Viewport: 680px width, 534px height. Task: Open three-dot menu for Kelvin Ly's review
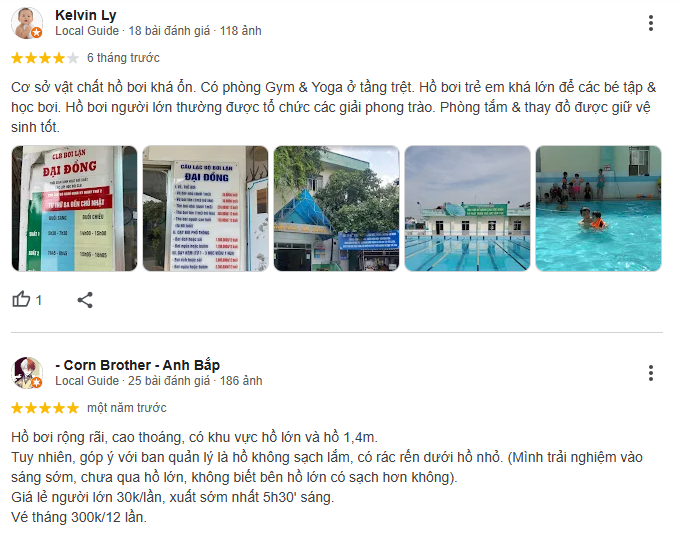point(651,23)
